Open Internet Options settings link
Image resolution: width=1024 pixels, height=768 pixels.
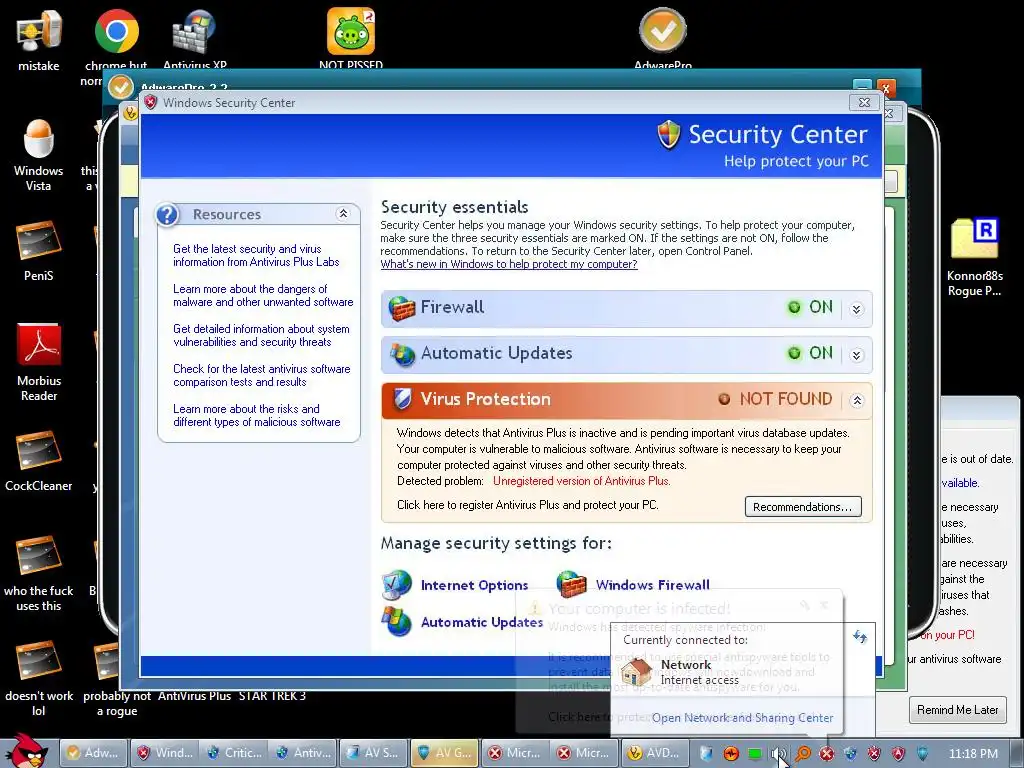(474, 585)
